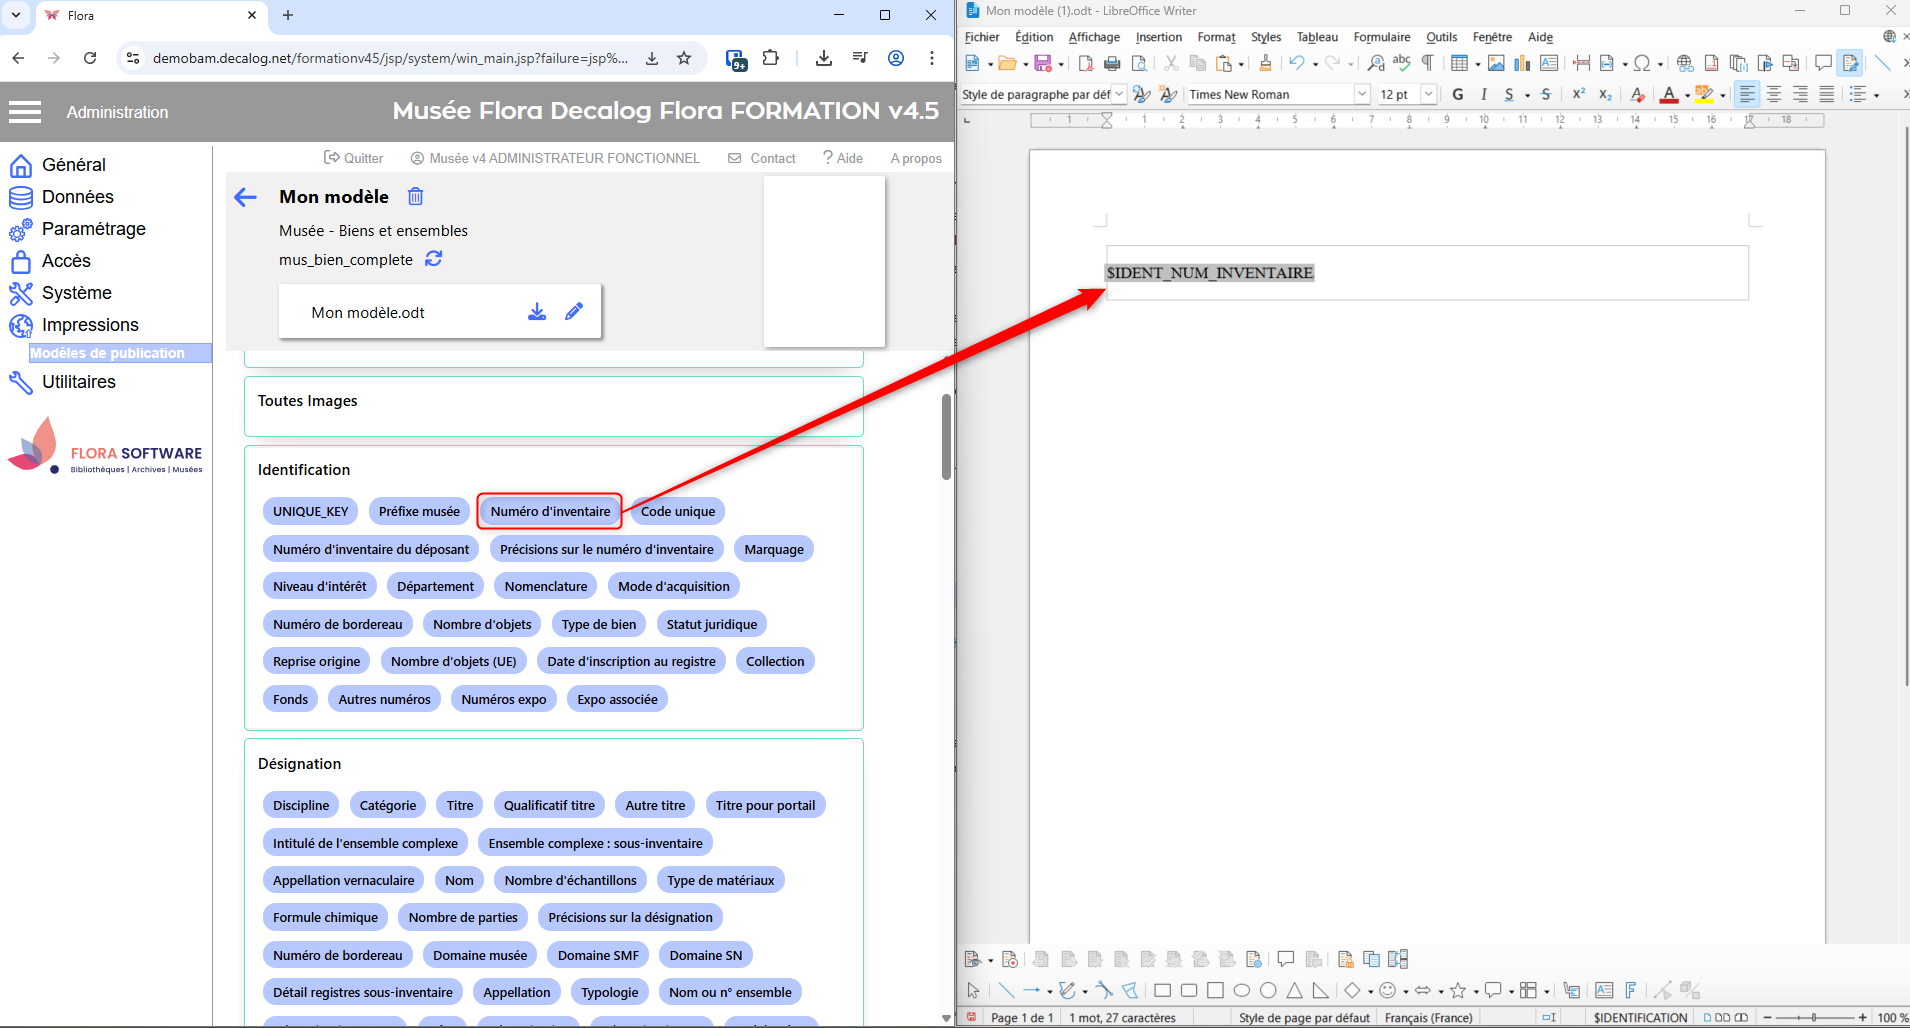Click the Numéro d'inventaire field tag
1910x1028 pixels.
click(x=549, y=511)
